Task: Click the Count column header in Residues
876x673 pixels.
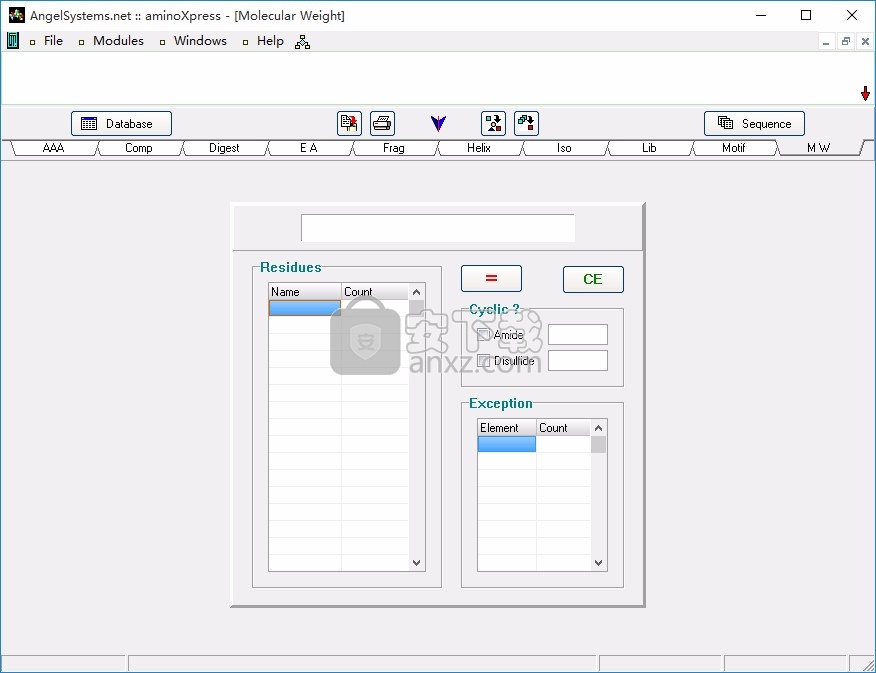Action: pyautogui.click(x=375, y=292)
